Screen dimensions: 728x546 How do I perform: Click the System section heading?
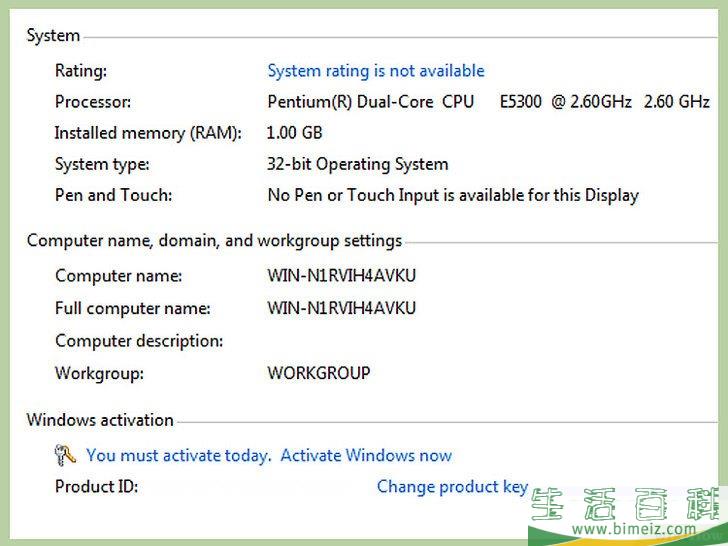pos(53,36)
